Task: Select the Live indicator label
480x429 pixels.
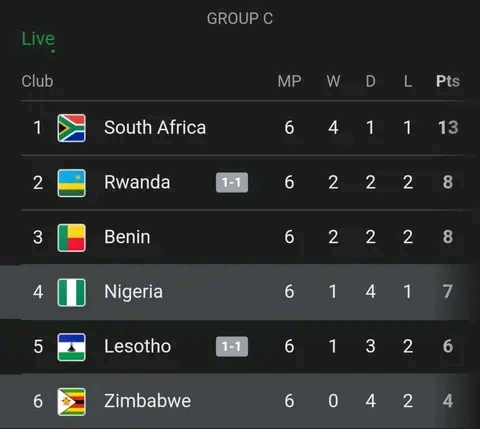Action: [x=38, y=39]
